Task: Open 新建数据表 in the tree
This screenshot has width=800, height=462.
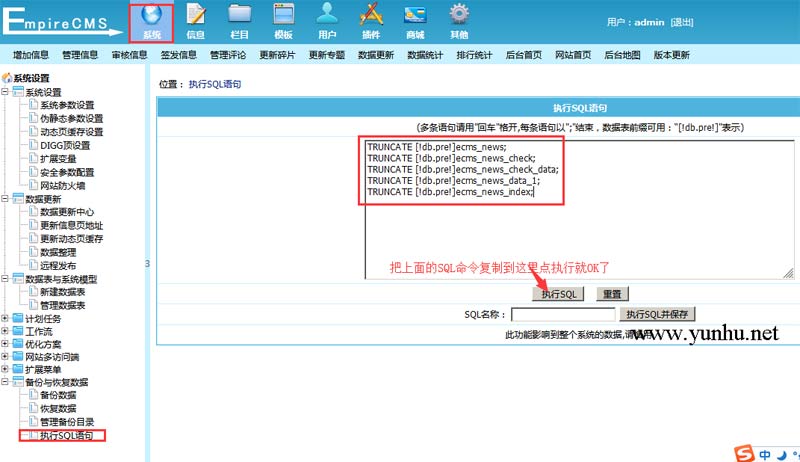Action: pyautogui.click(x=62, y=292)
